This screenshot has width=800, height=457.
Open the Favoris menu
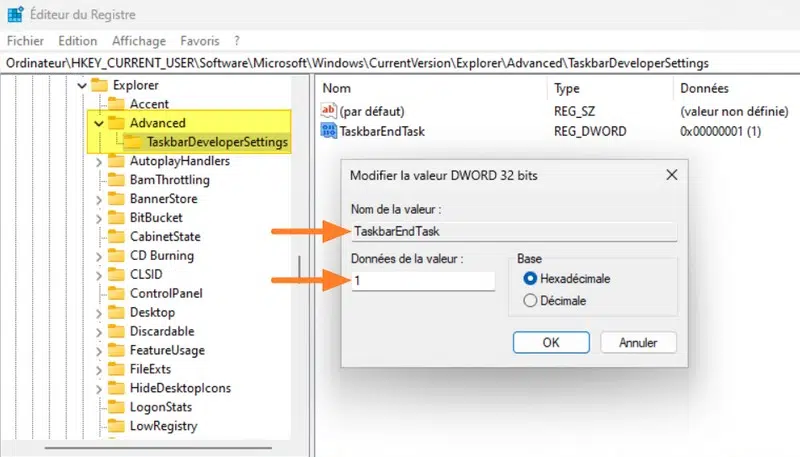[199, 41]
